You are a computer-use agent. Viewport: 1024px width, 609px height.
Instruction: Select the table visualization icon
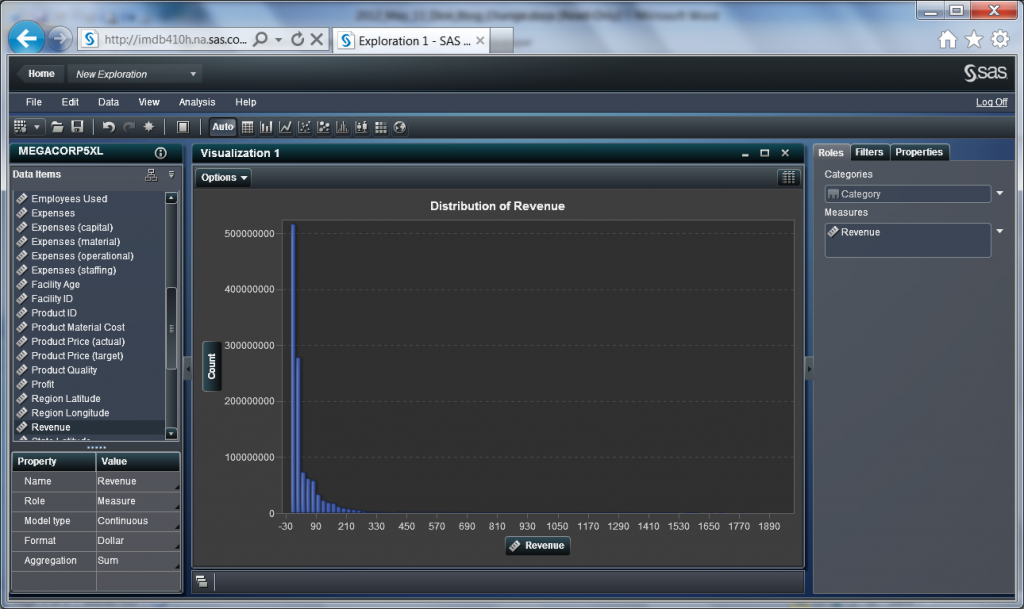pos(247,127)
